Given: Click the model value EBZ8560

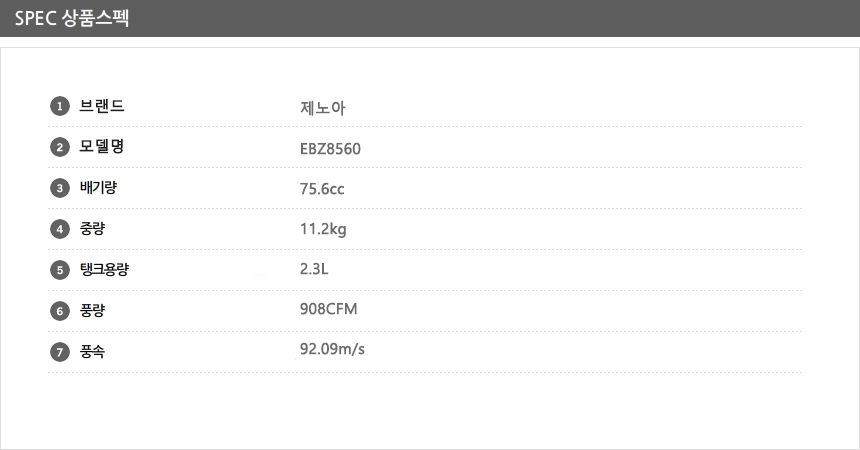Looking at the screenshot, I should point(330,149).
